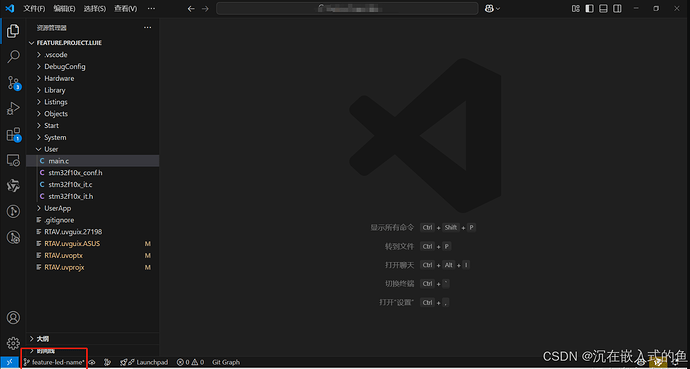Open Git Graph from status bar
690x369 pixels.
tap(226, 362)
